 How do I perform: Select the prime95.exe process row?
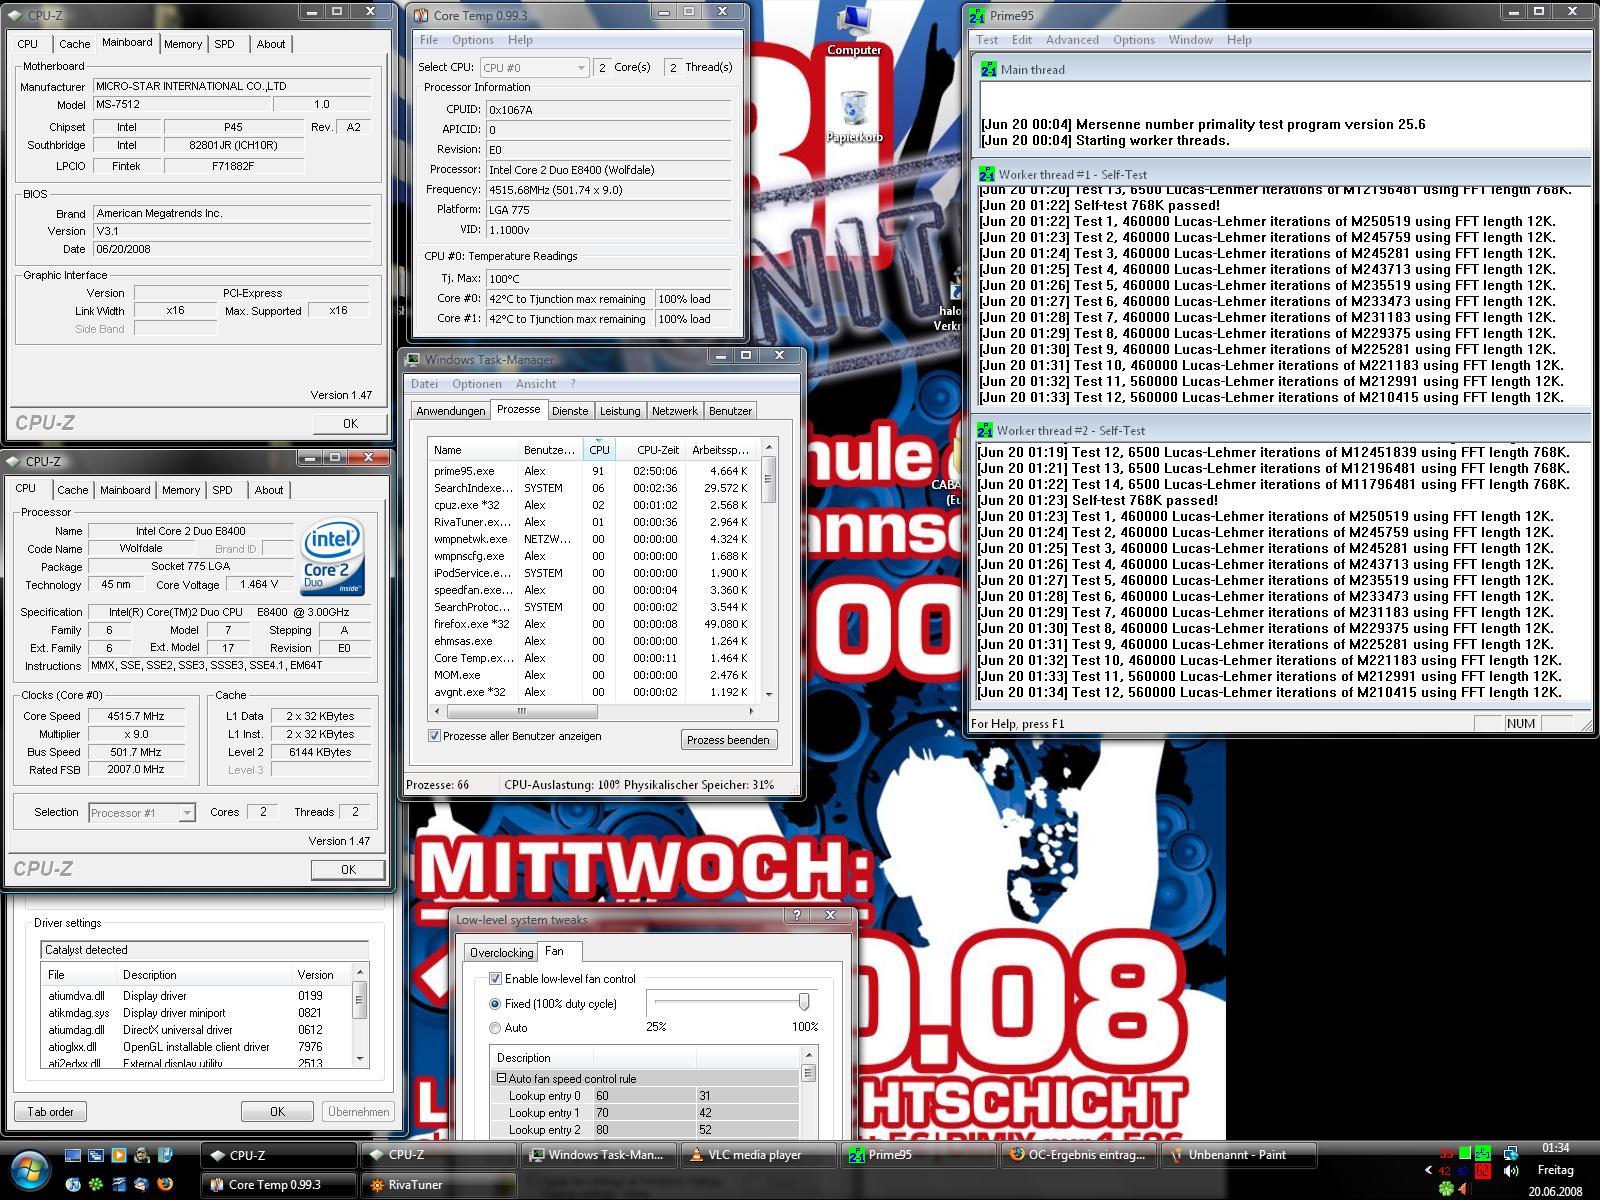tap(593, 471)
